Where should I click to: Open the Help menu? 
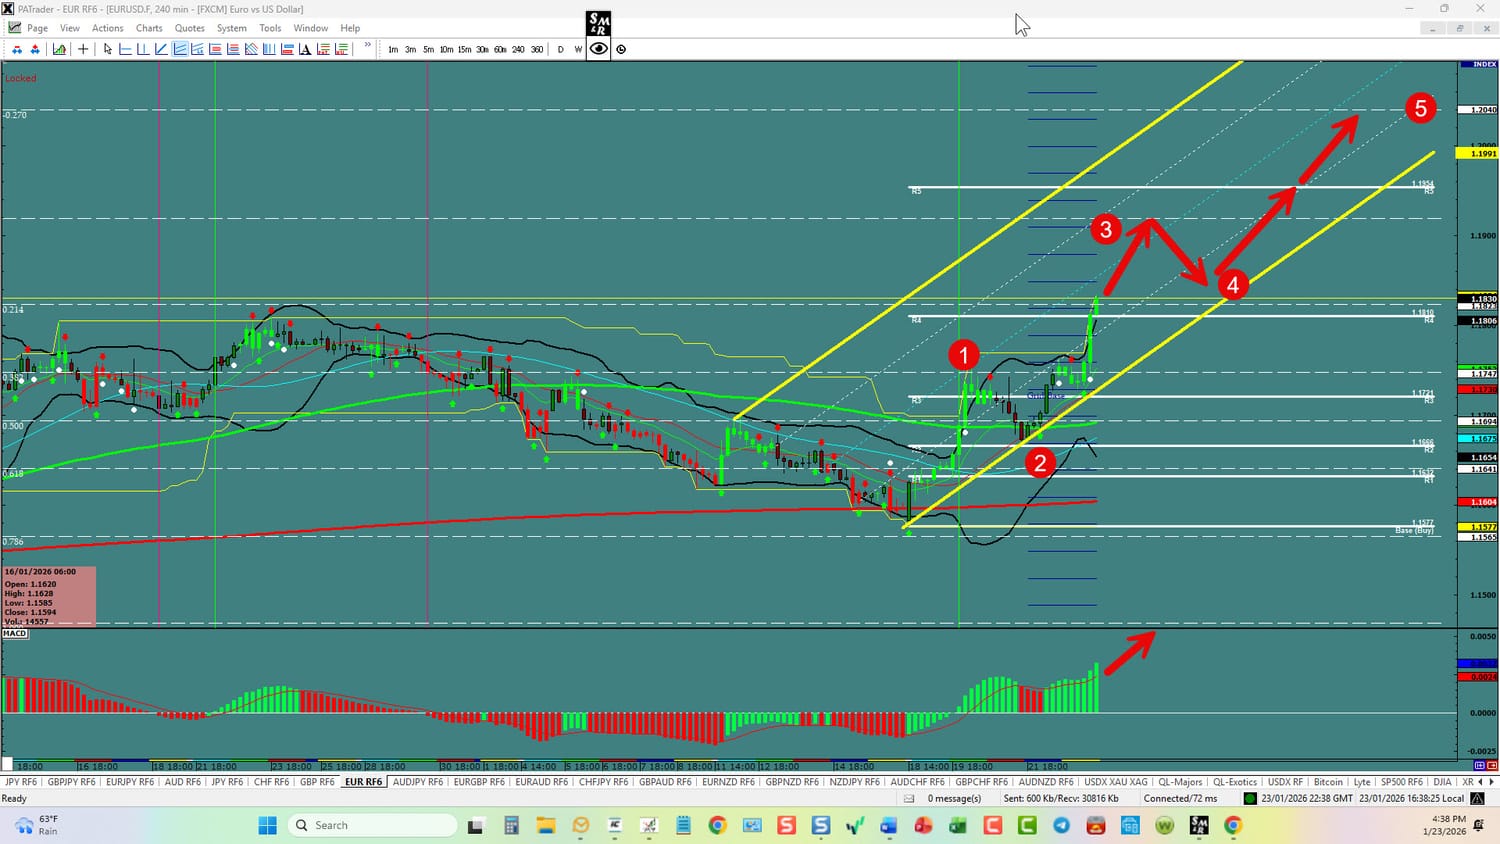point(350,28)
